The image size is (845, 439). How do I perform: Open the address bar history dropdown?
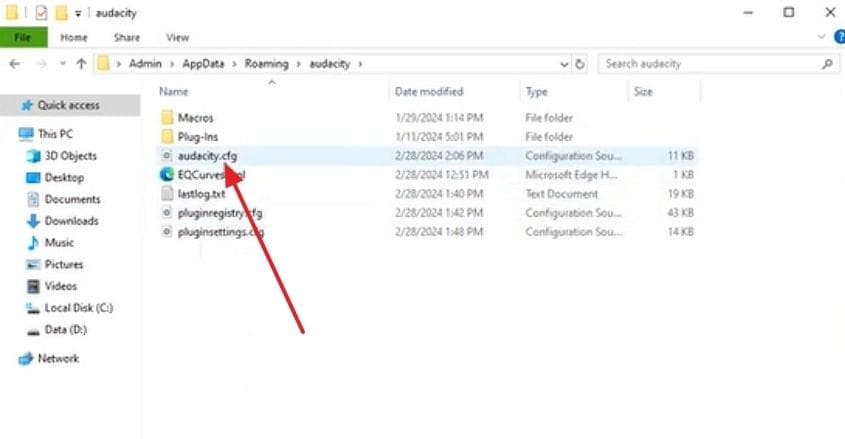click(x=564, y=64)
